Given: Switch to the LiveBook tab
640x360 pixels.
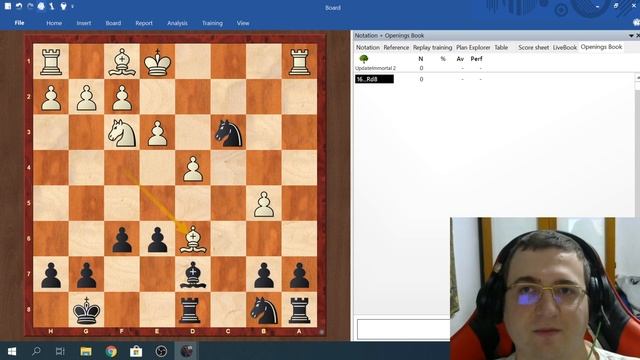Looking at the screenshot, I should click(x=565, y=47).
